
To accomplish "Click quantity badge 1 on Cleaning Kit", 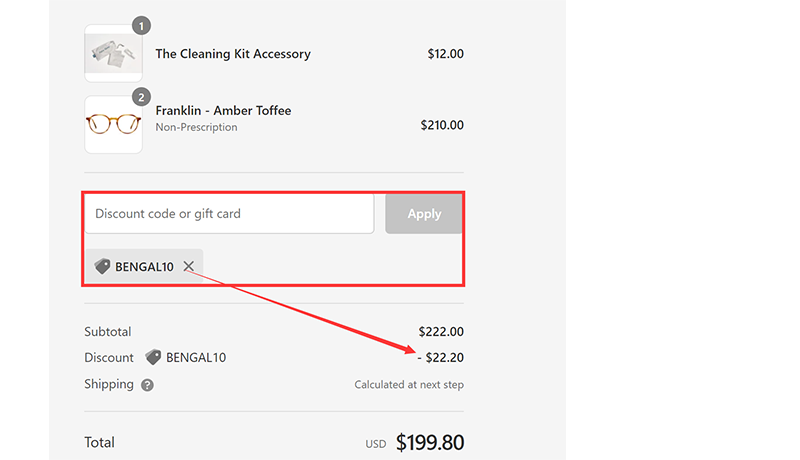I will point(141,25).
